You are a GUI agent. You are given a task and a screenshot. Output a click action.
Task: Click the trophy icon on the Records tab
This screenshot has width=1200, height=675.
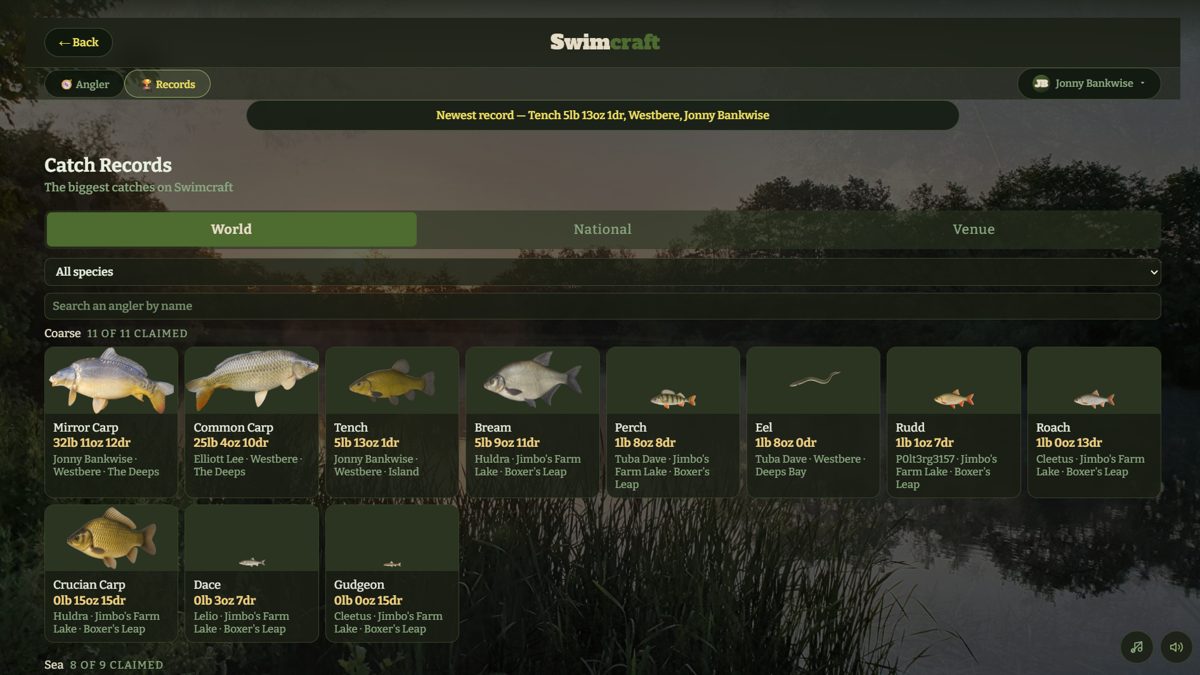[146, 85]
